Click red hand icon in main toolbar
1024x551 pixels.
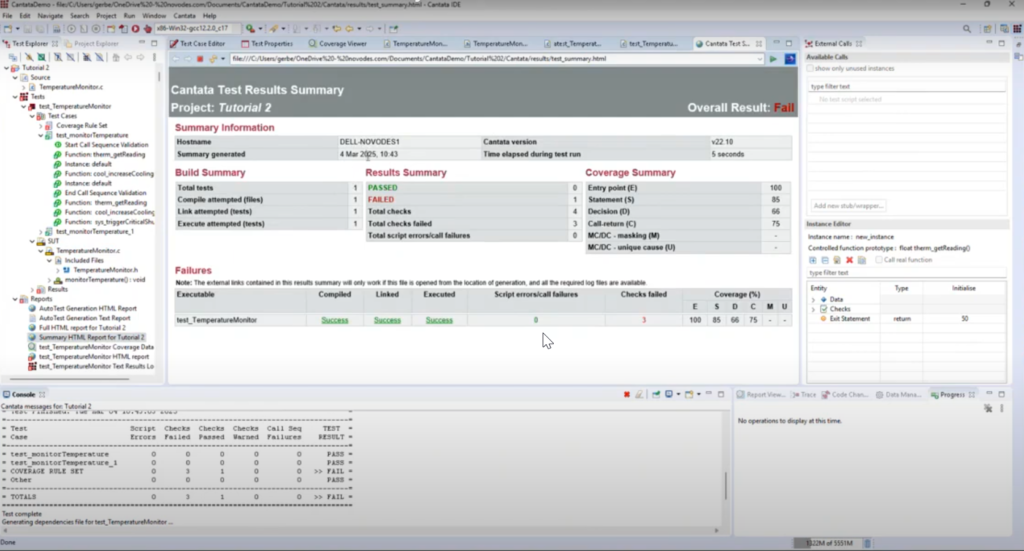[x=148, y=29]
